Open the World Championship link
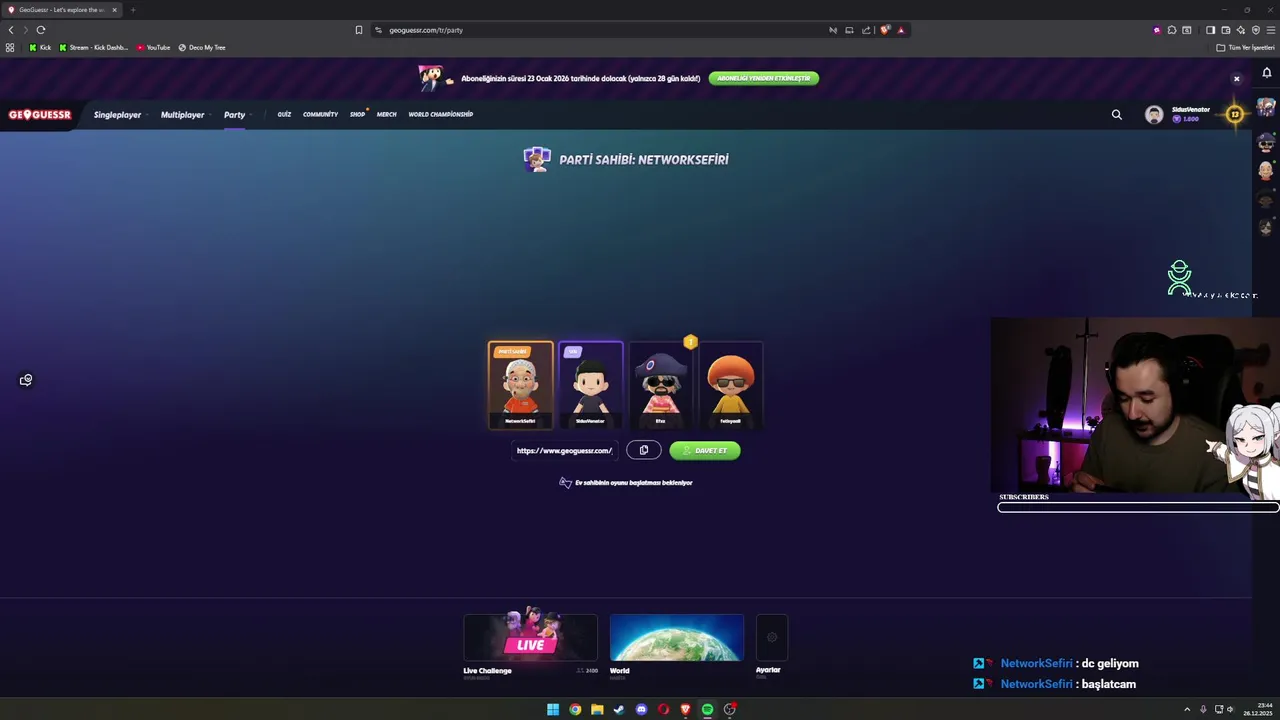 [x=440, y=114]
